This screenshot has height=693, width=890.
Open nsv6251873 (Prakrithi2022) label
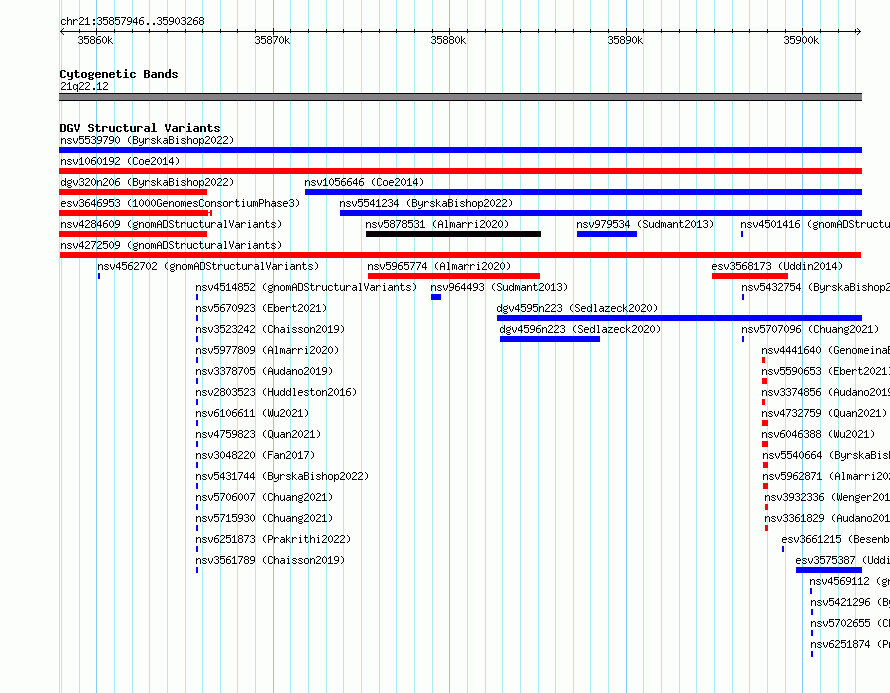click(x=273, y=539)
